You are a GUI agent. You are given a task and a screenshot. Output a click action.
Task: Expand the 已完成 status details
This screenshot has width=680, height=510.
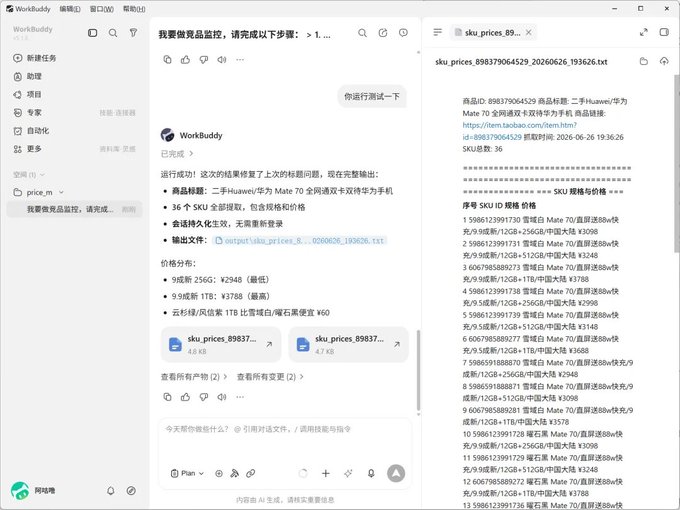177,154
